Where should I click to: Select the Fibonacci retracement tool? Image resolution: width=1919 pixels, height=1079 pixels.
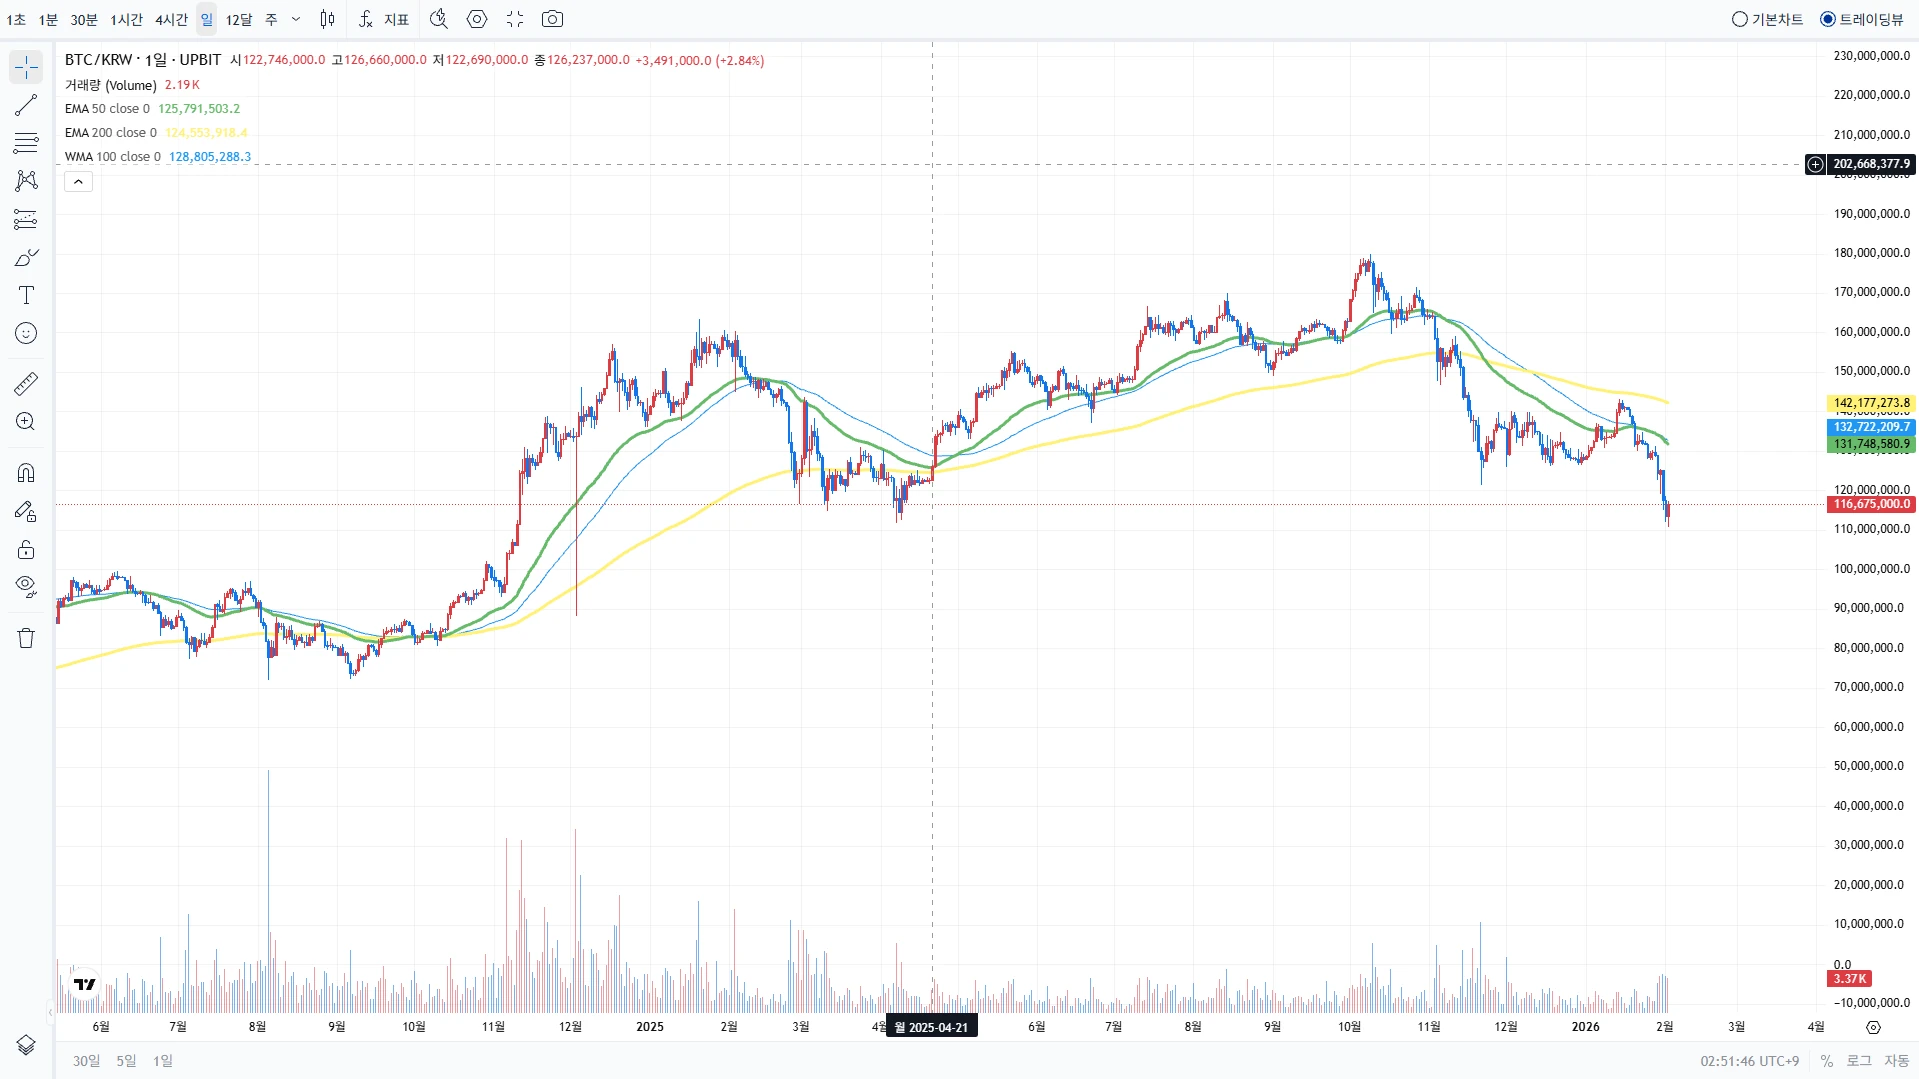tap(26, 143)
